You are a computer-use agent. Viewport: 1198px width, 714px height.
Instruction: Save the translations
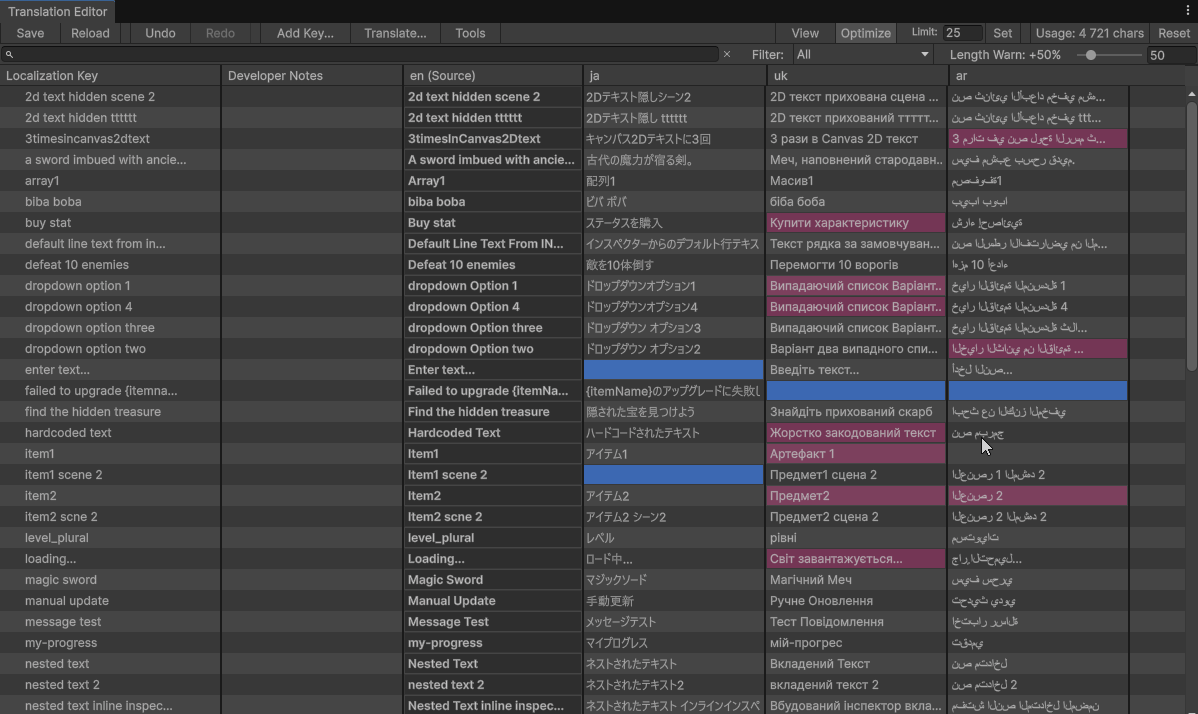30,33
